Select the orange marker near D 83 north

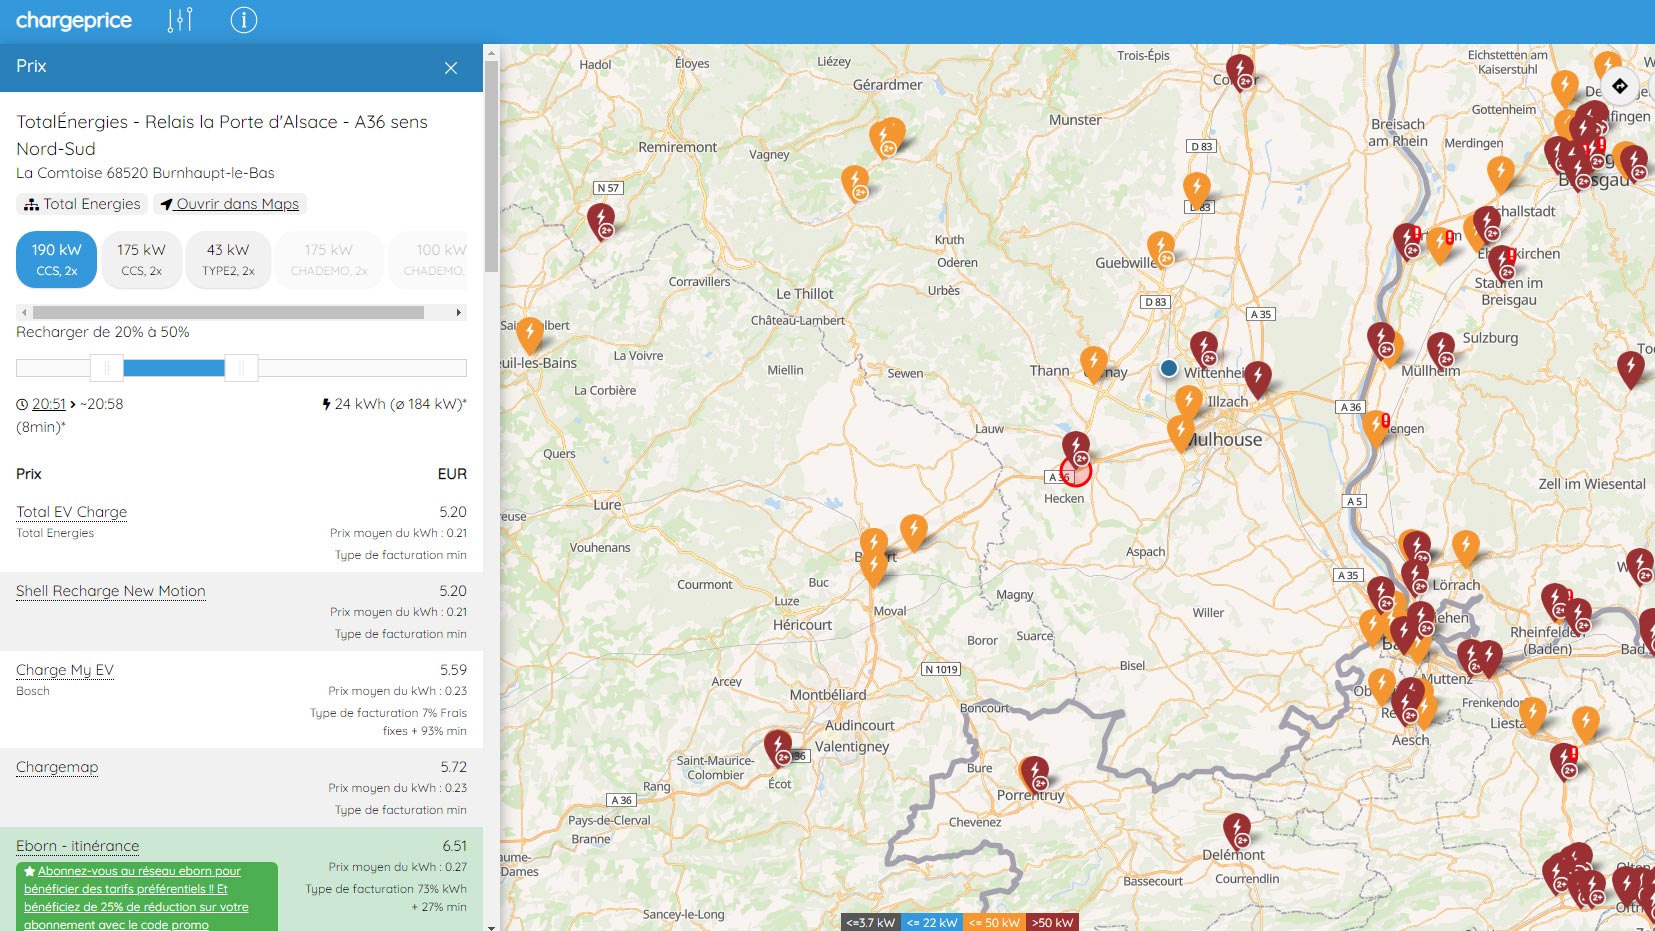(x=1197, y=188)
